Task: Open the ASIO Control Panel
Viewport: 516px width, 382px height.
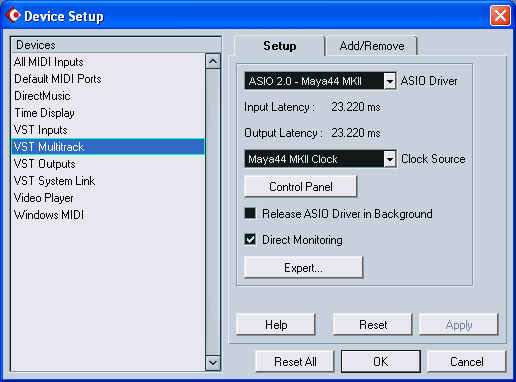Action: coord(301,187)
